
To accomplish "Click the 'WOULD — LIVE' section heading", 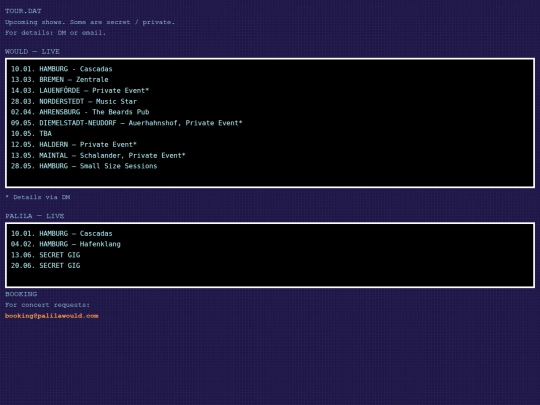I will [32, 52].
